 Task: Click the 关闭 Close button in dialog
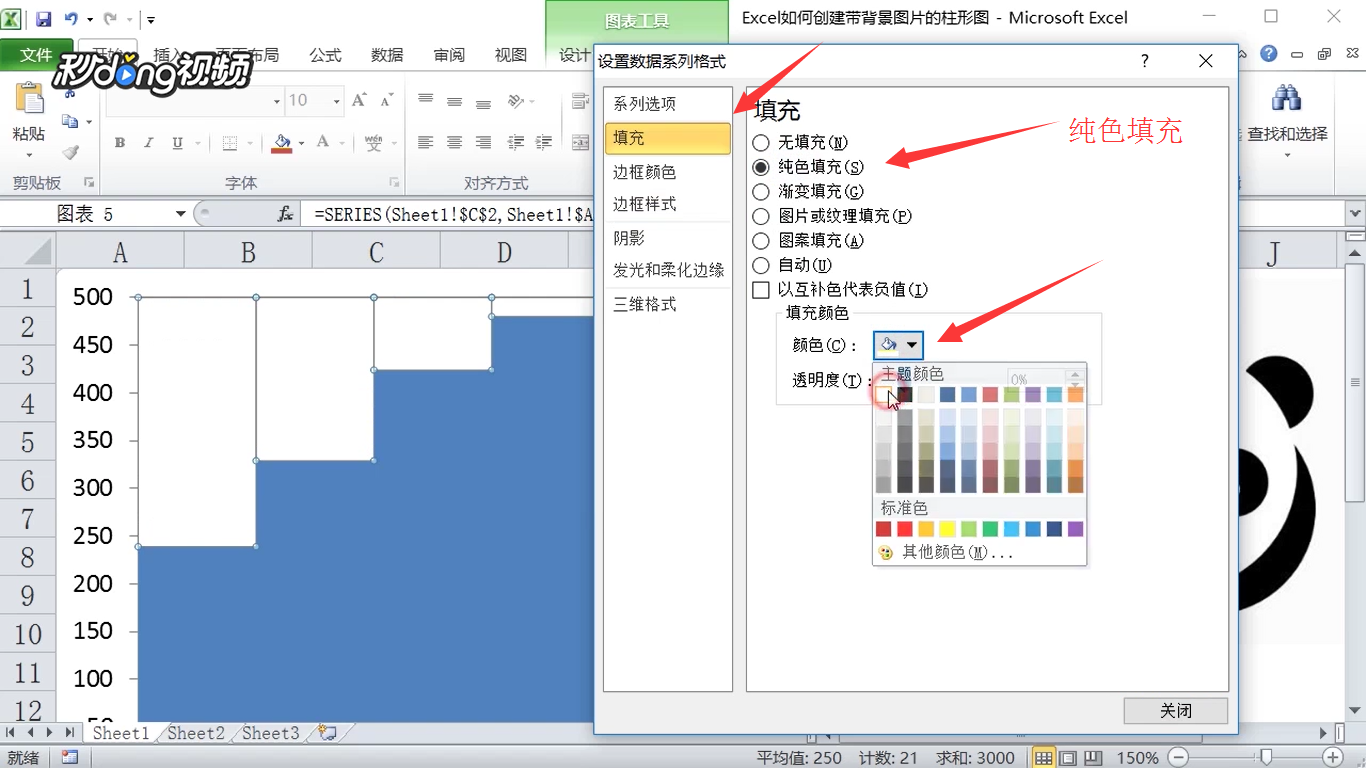[1175, 711]
